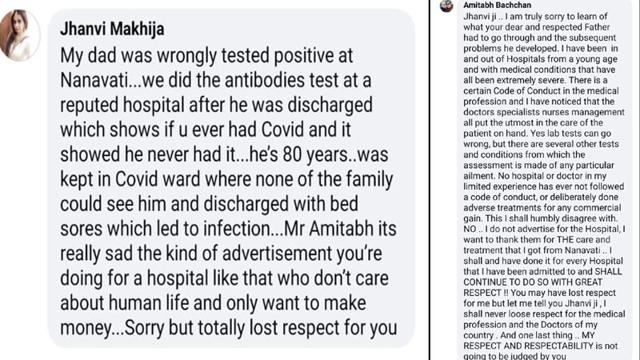Open Amitabh Bachchan's profile avatar
The image size is (640, 360).
click(447, 6)
